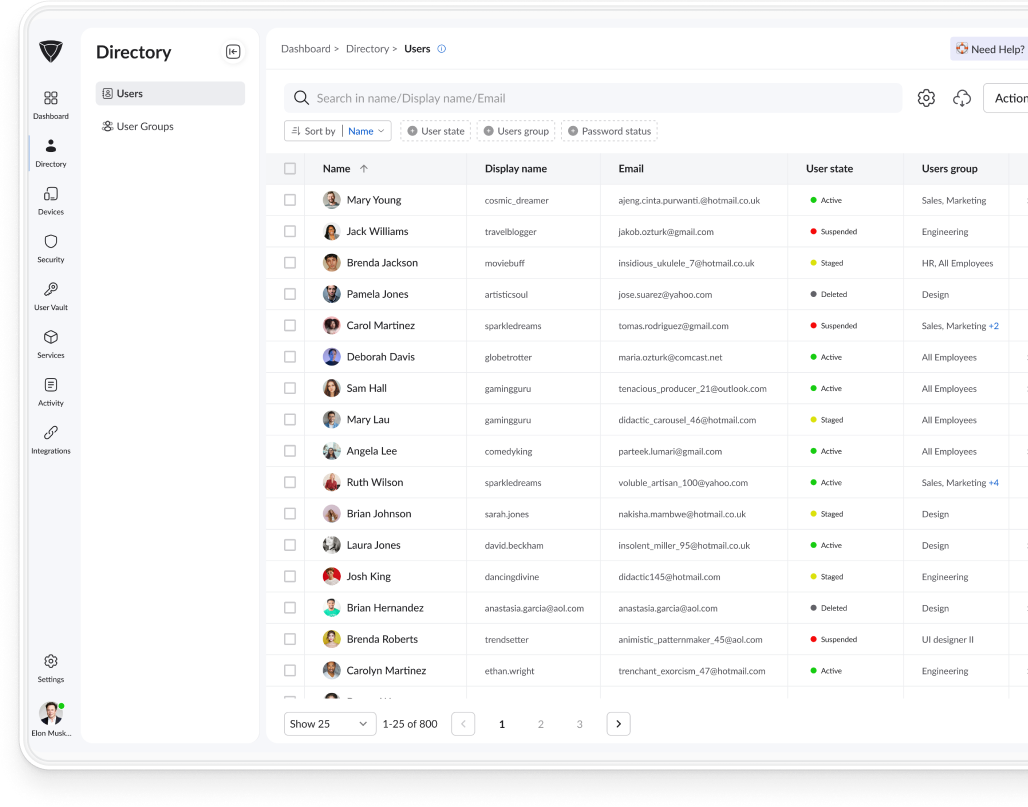Click the Need Help lifebuoy icon
The height and width of the screenshot is (807, 1028).
pyautogui.click(x=962, y=49)
